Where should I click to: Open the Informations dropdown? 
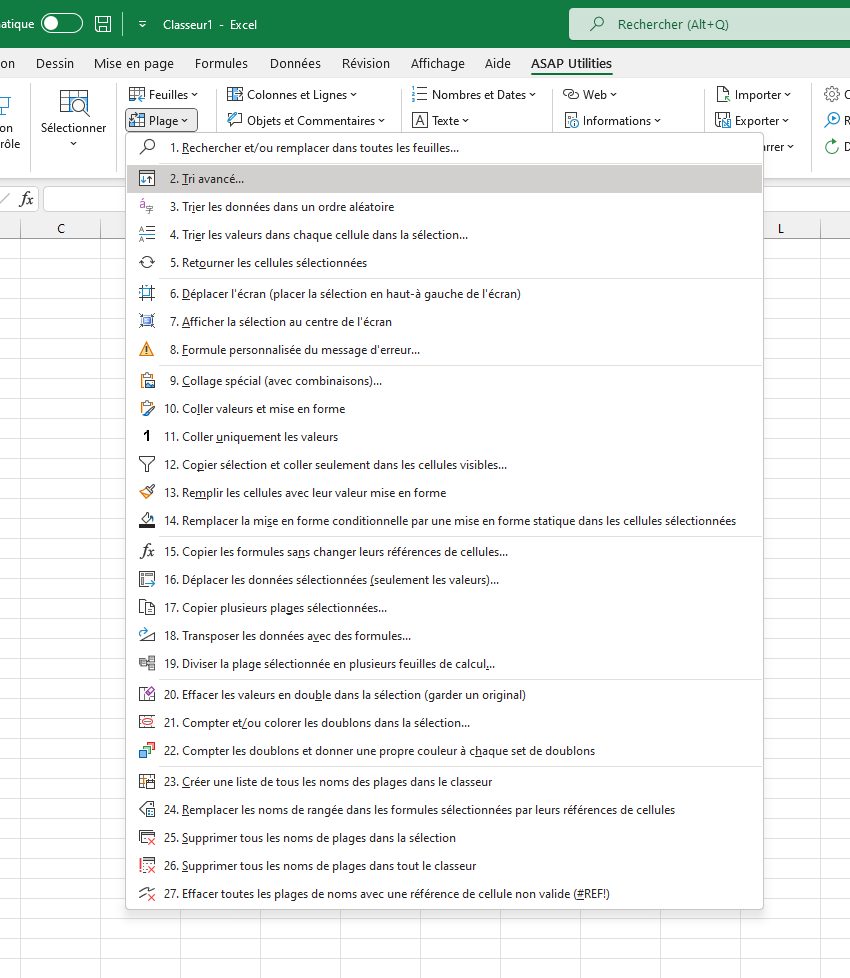(x=612, y=120)
